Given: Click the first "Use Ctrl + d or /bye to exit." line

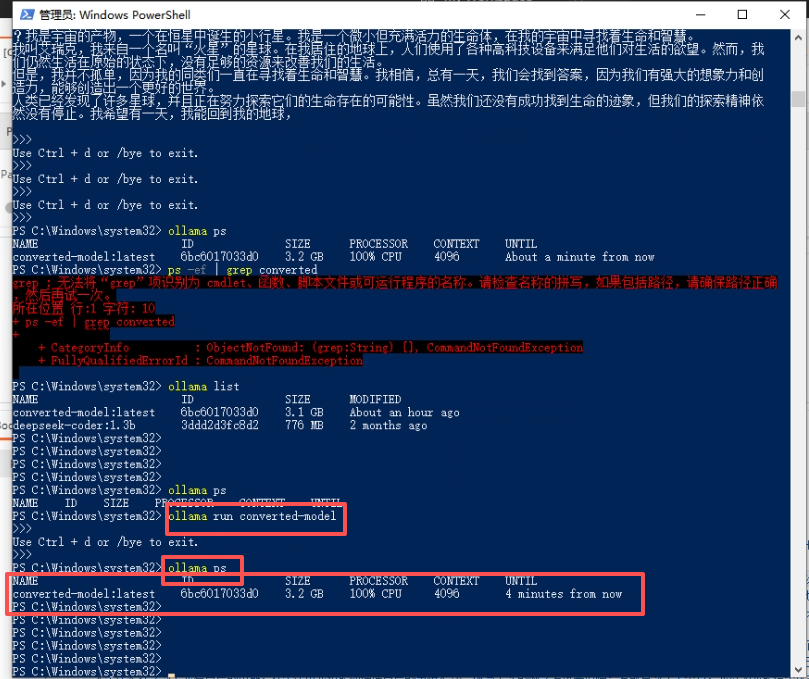Looking at the screenshot, I should [105, 153].
